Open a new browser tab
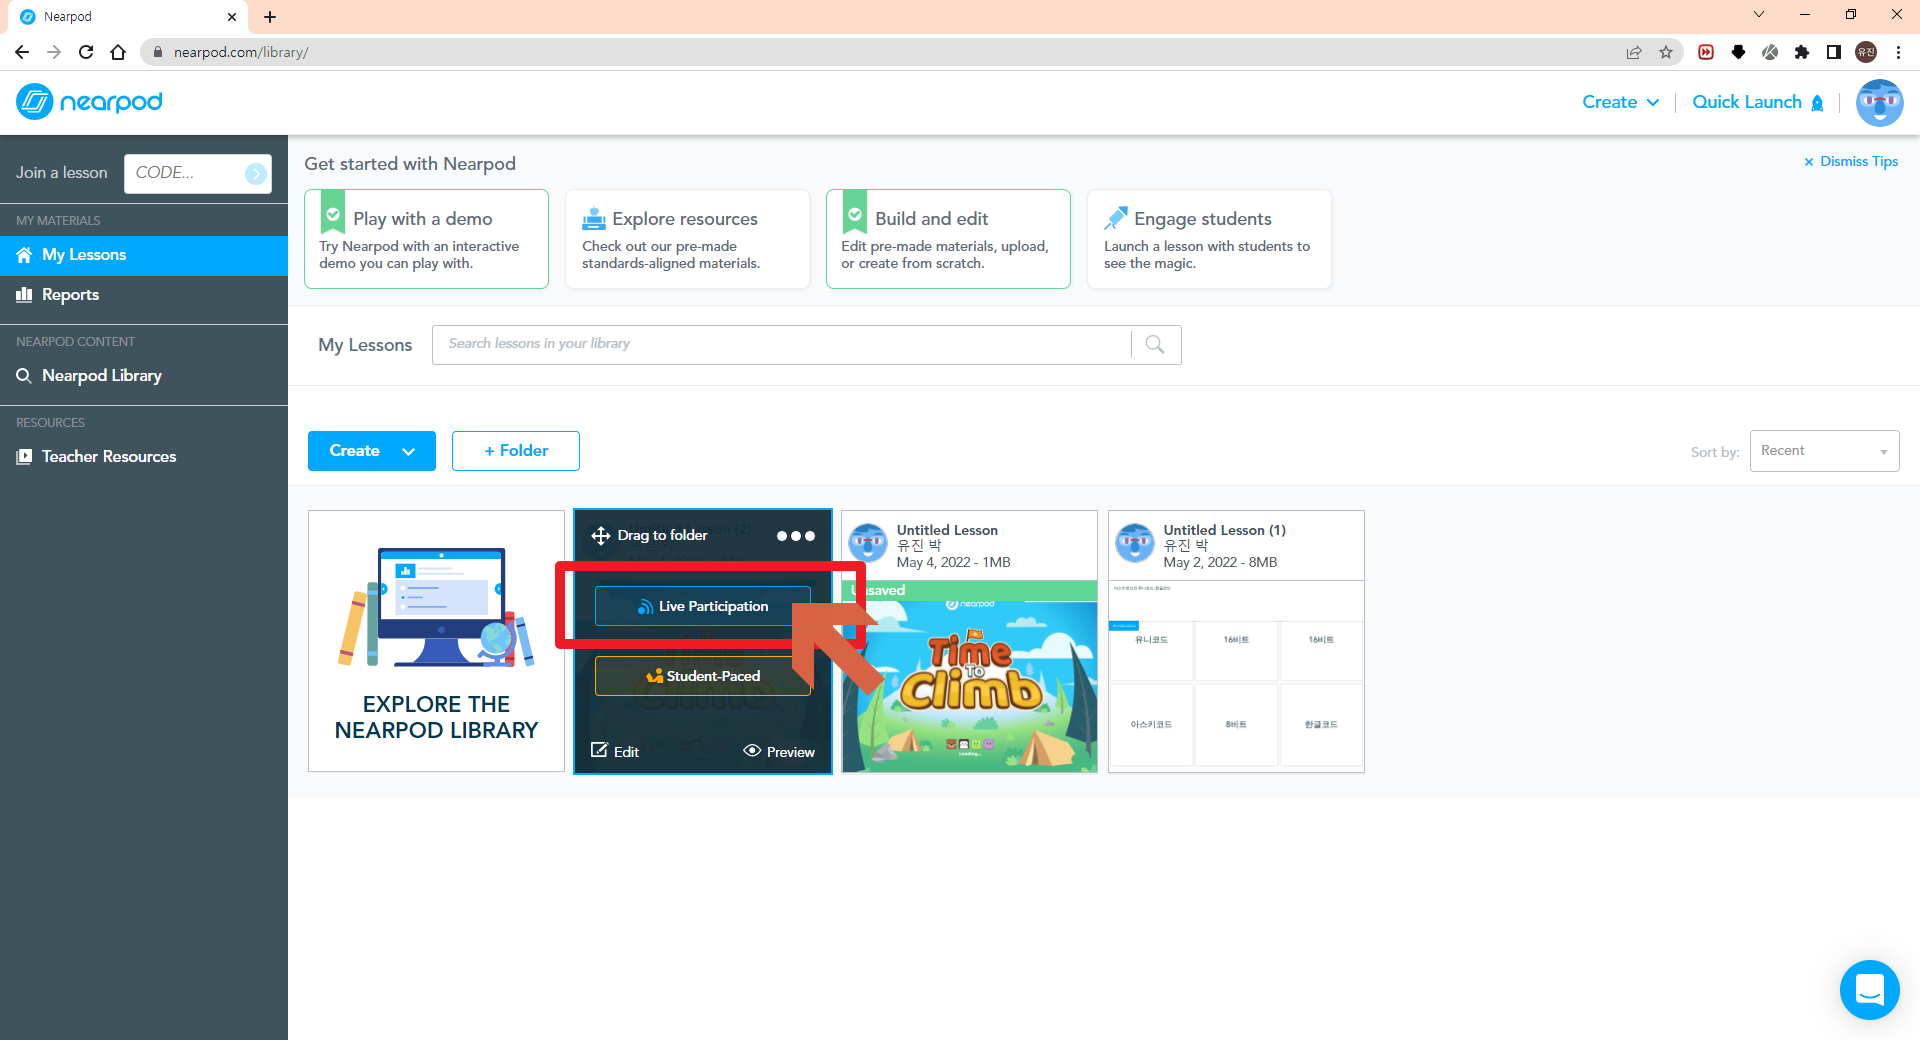The image size is (1920, 1040). [x=270, y=17]
